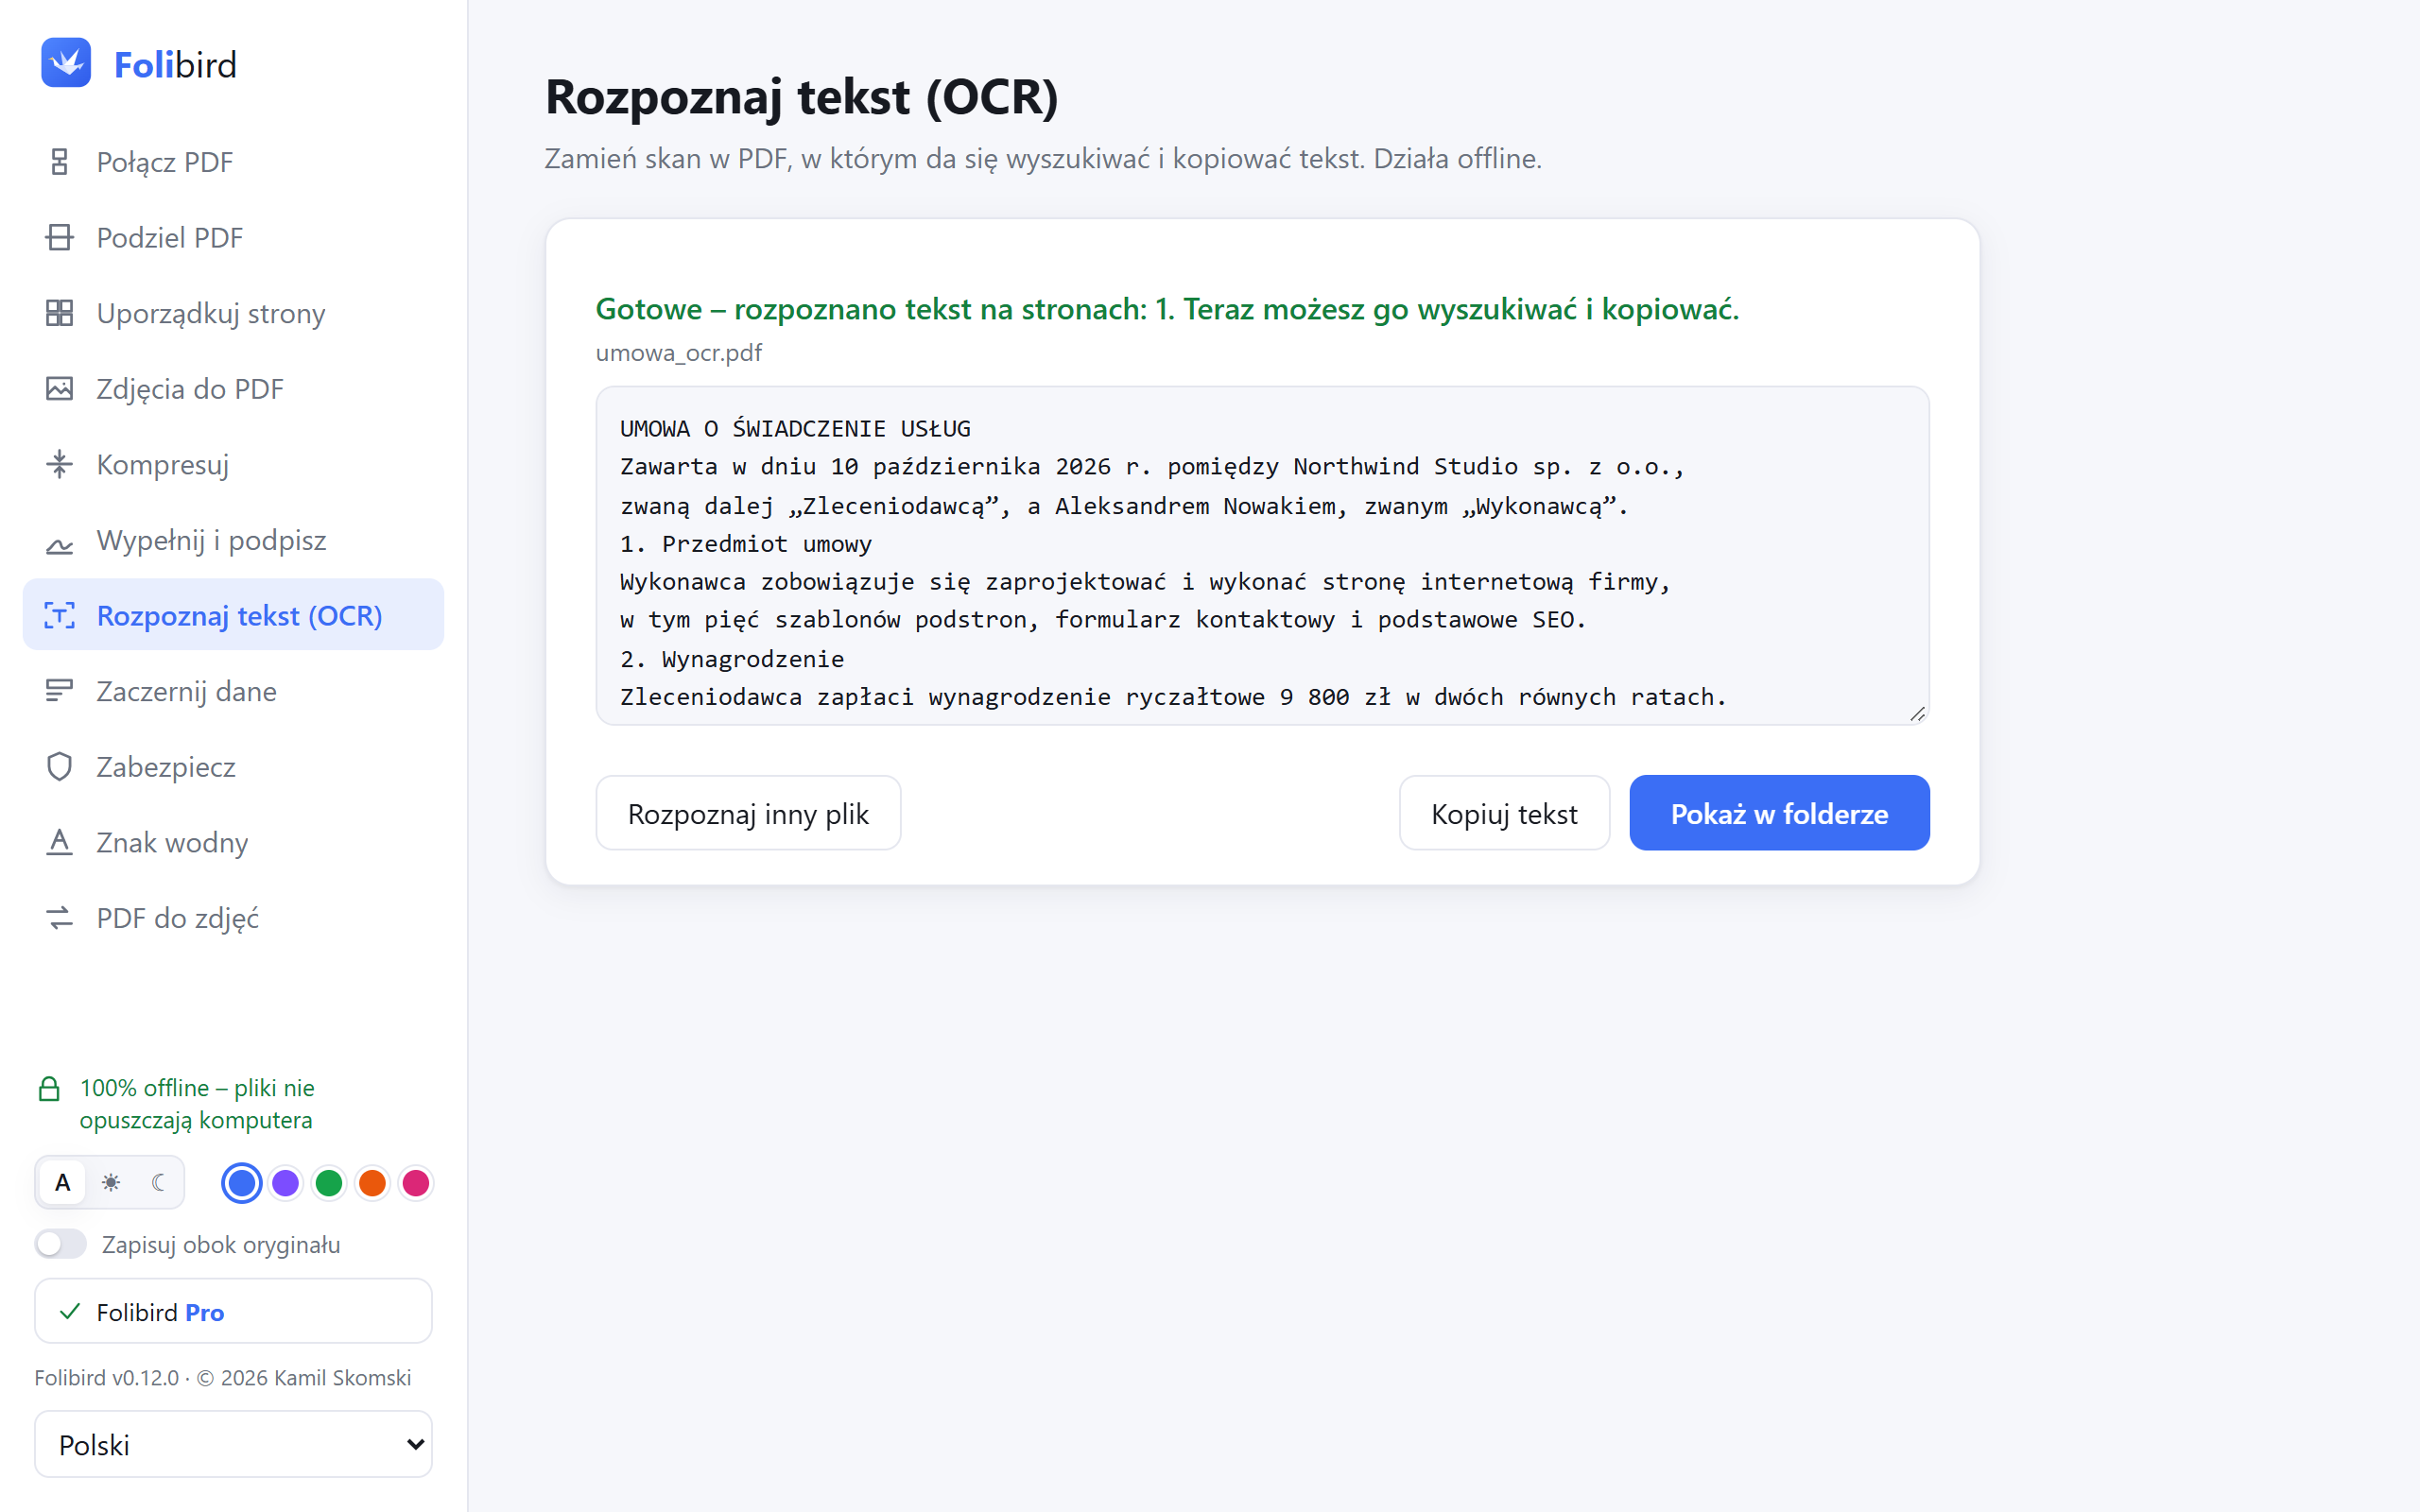The height and width of the screenshot is (1512, 2420).
Task: Open PDF do zdjęć tool
Action: tap(233, 918)
